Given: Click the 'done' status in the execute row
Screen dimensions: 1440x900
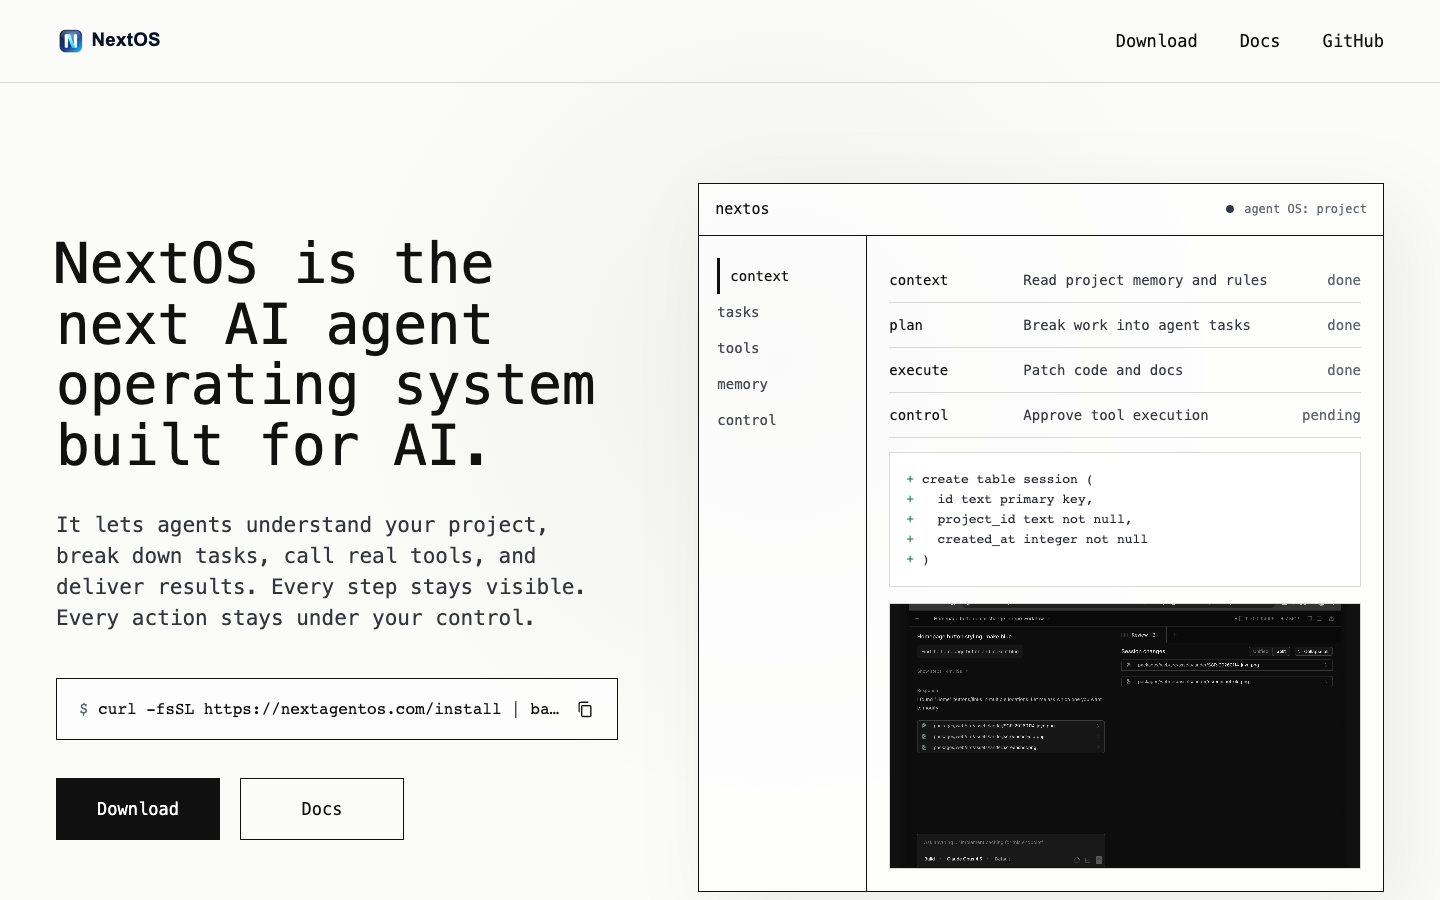Looking at the screenshot, I should point(1344,370).
